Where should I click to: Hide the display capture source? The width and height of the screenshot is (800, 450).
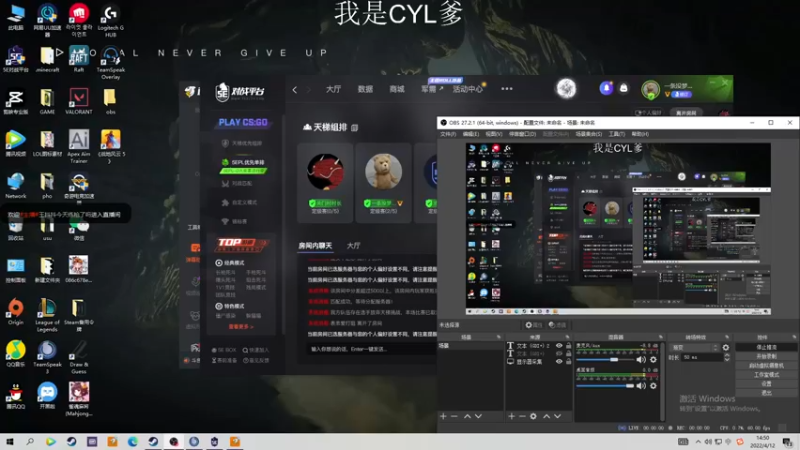[559, 362]
